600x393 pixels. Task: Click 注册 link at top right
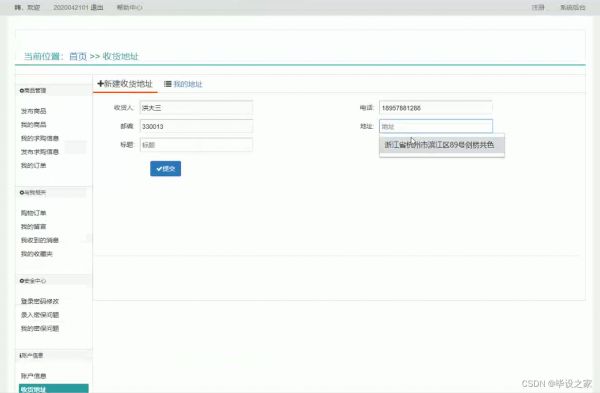538,7
